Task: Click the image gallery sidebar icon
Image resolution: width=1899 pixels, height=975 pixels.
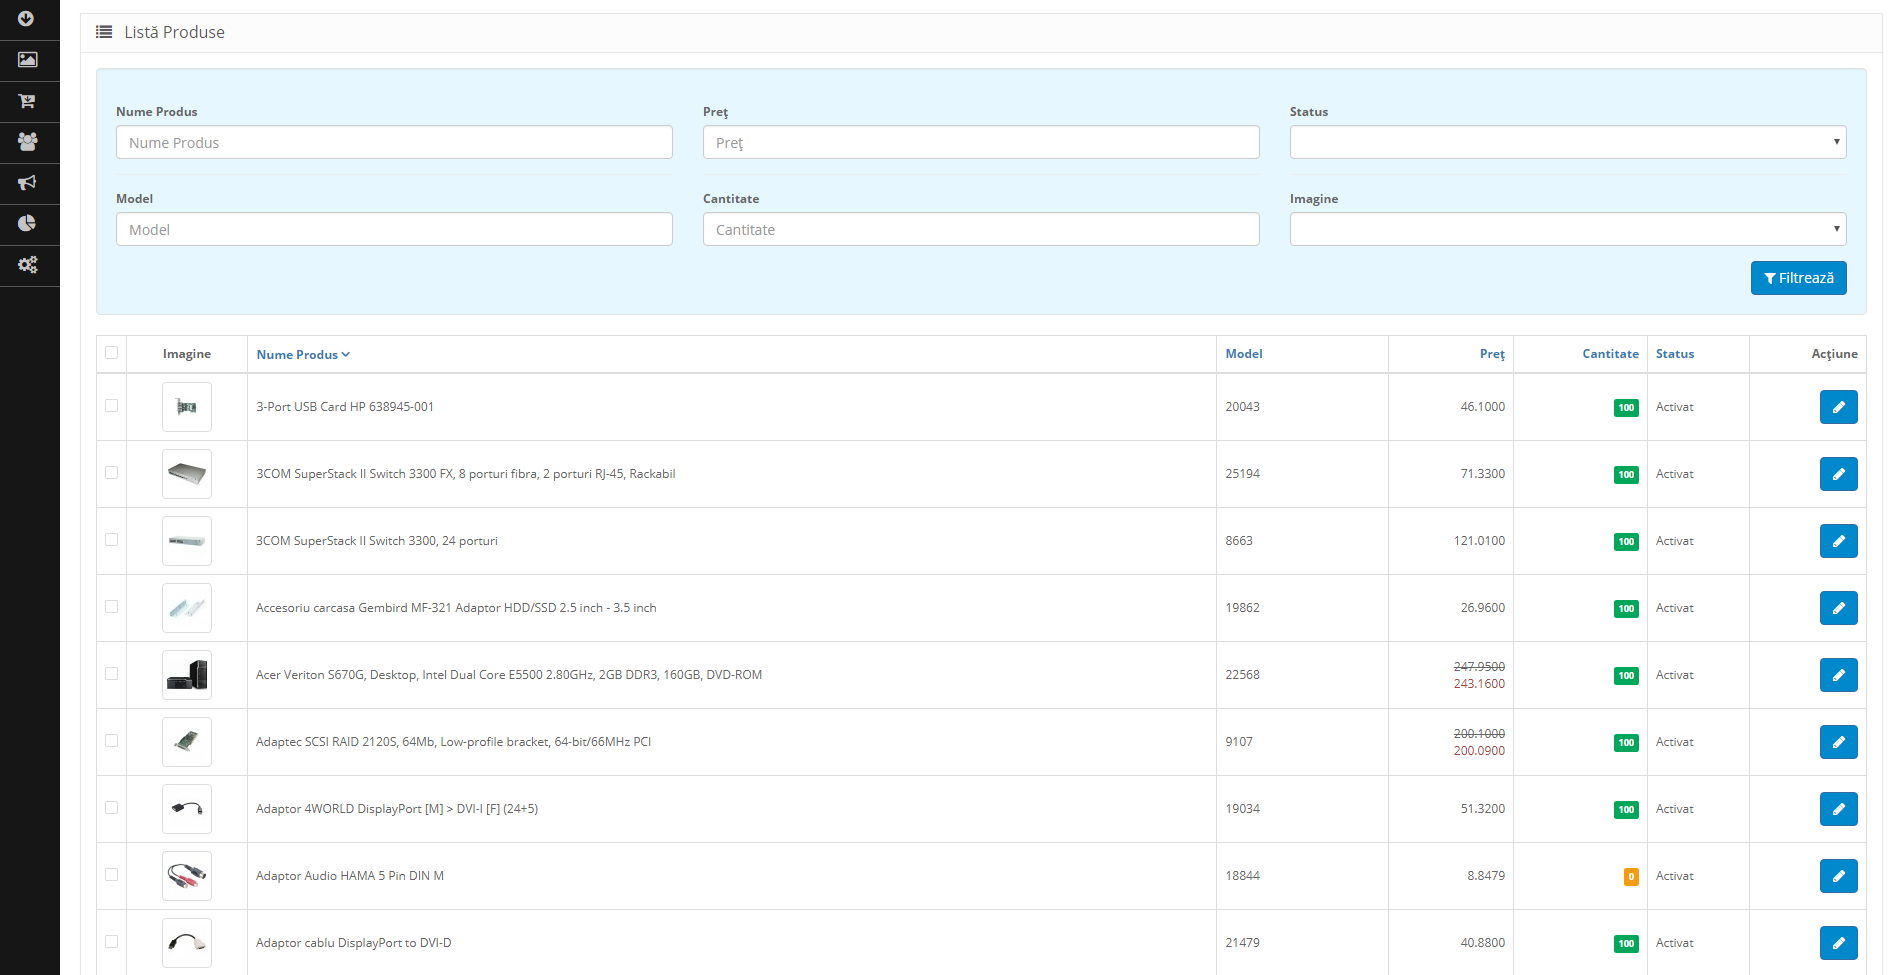Action: pyautogui.click(x=27, y=60)
